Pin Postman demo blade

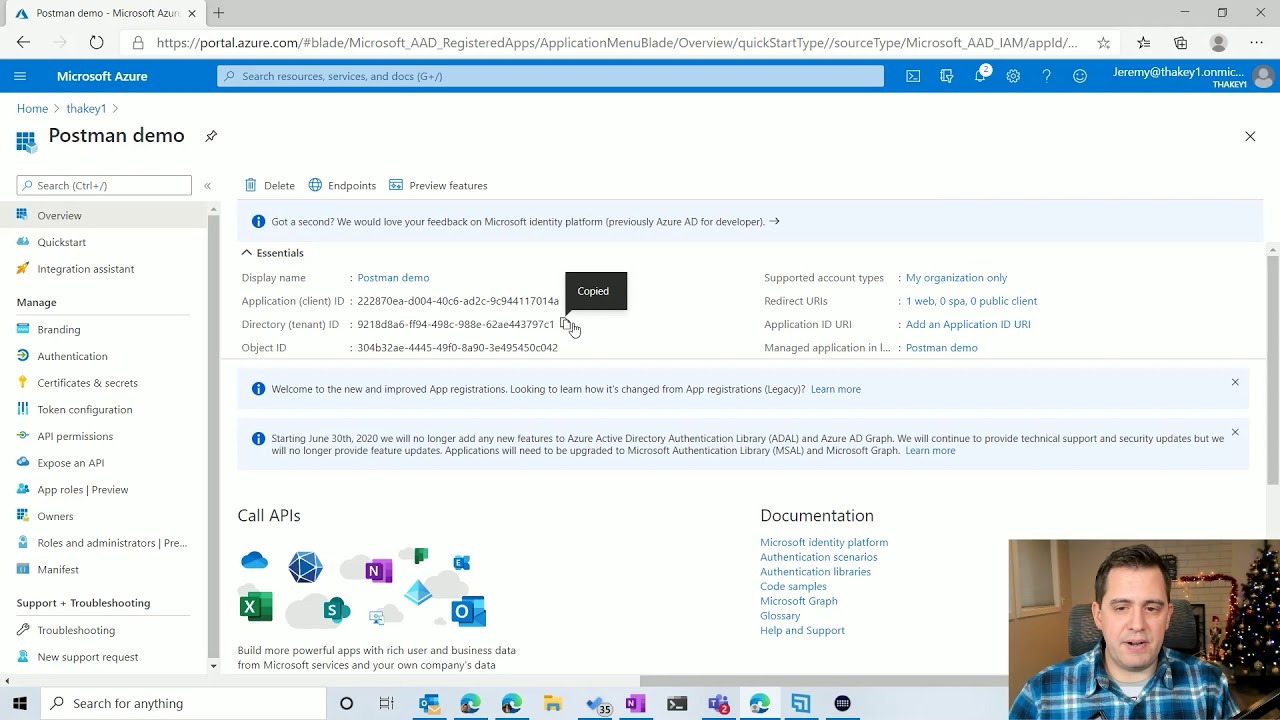tap(211, 136)
